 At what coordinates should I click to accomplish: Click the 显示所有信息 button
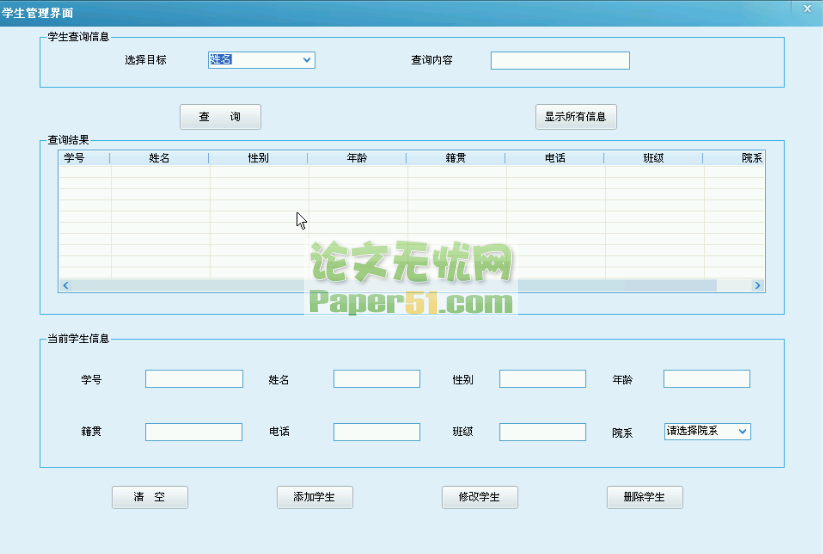pyautogui.click(x=576, y=117)
